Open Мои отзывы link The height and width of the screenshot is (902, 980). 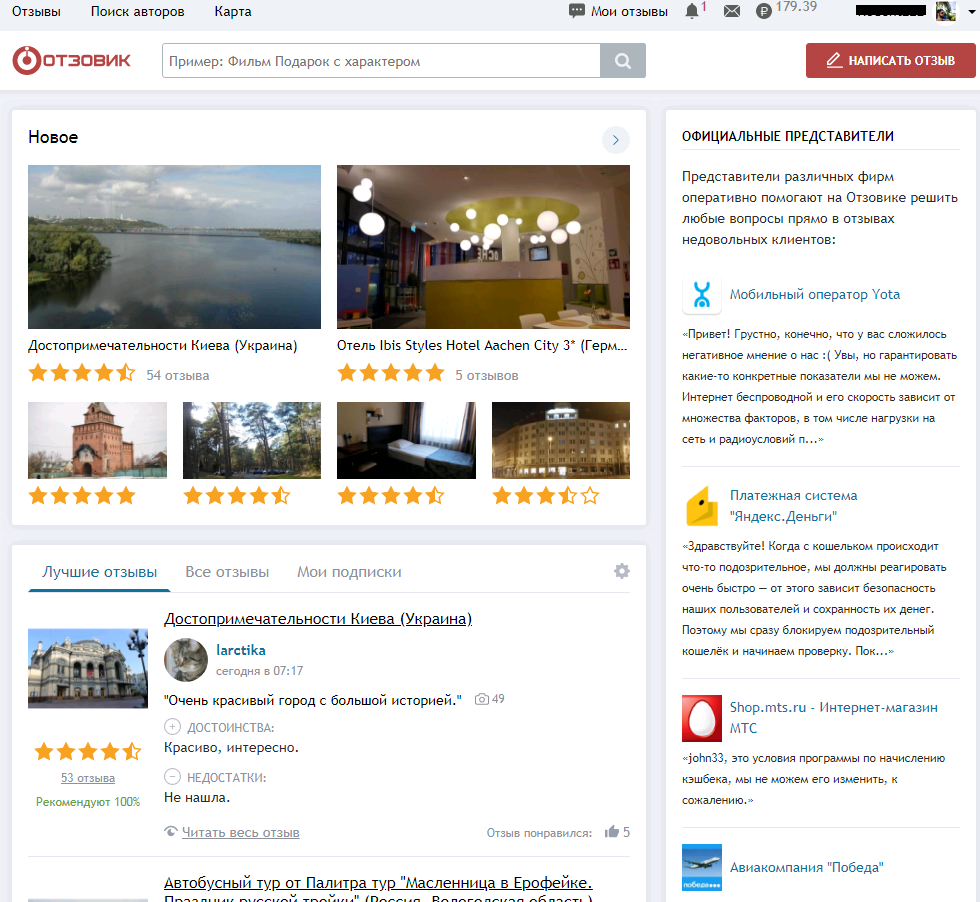coord(629,11)
